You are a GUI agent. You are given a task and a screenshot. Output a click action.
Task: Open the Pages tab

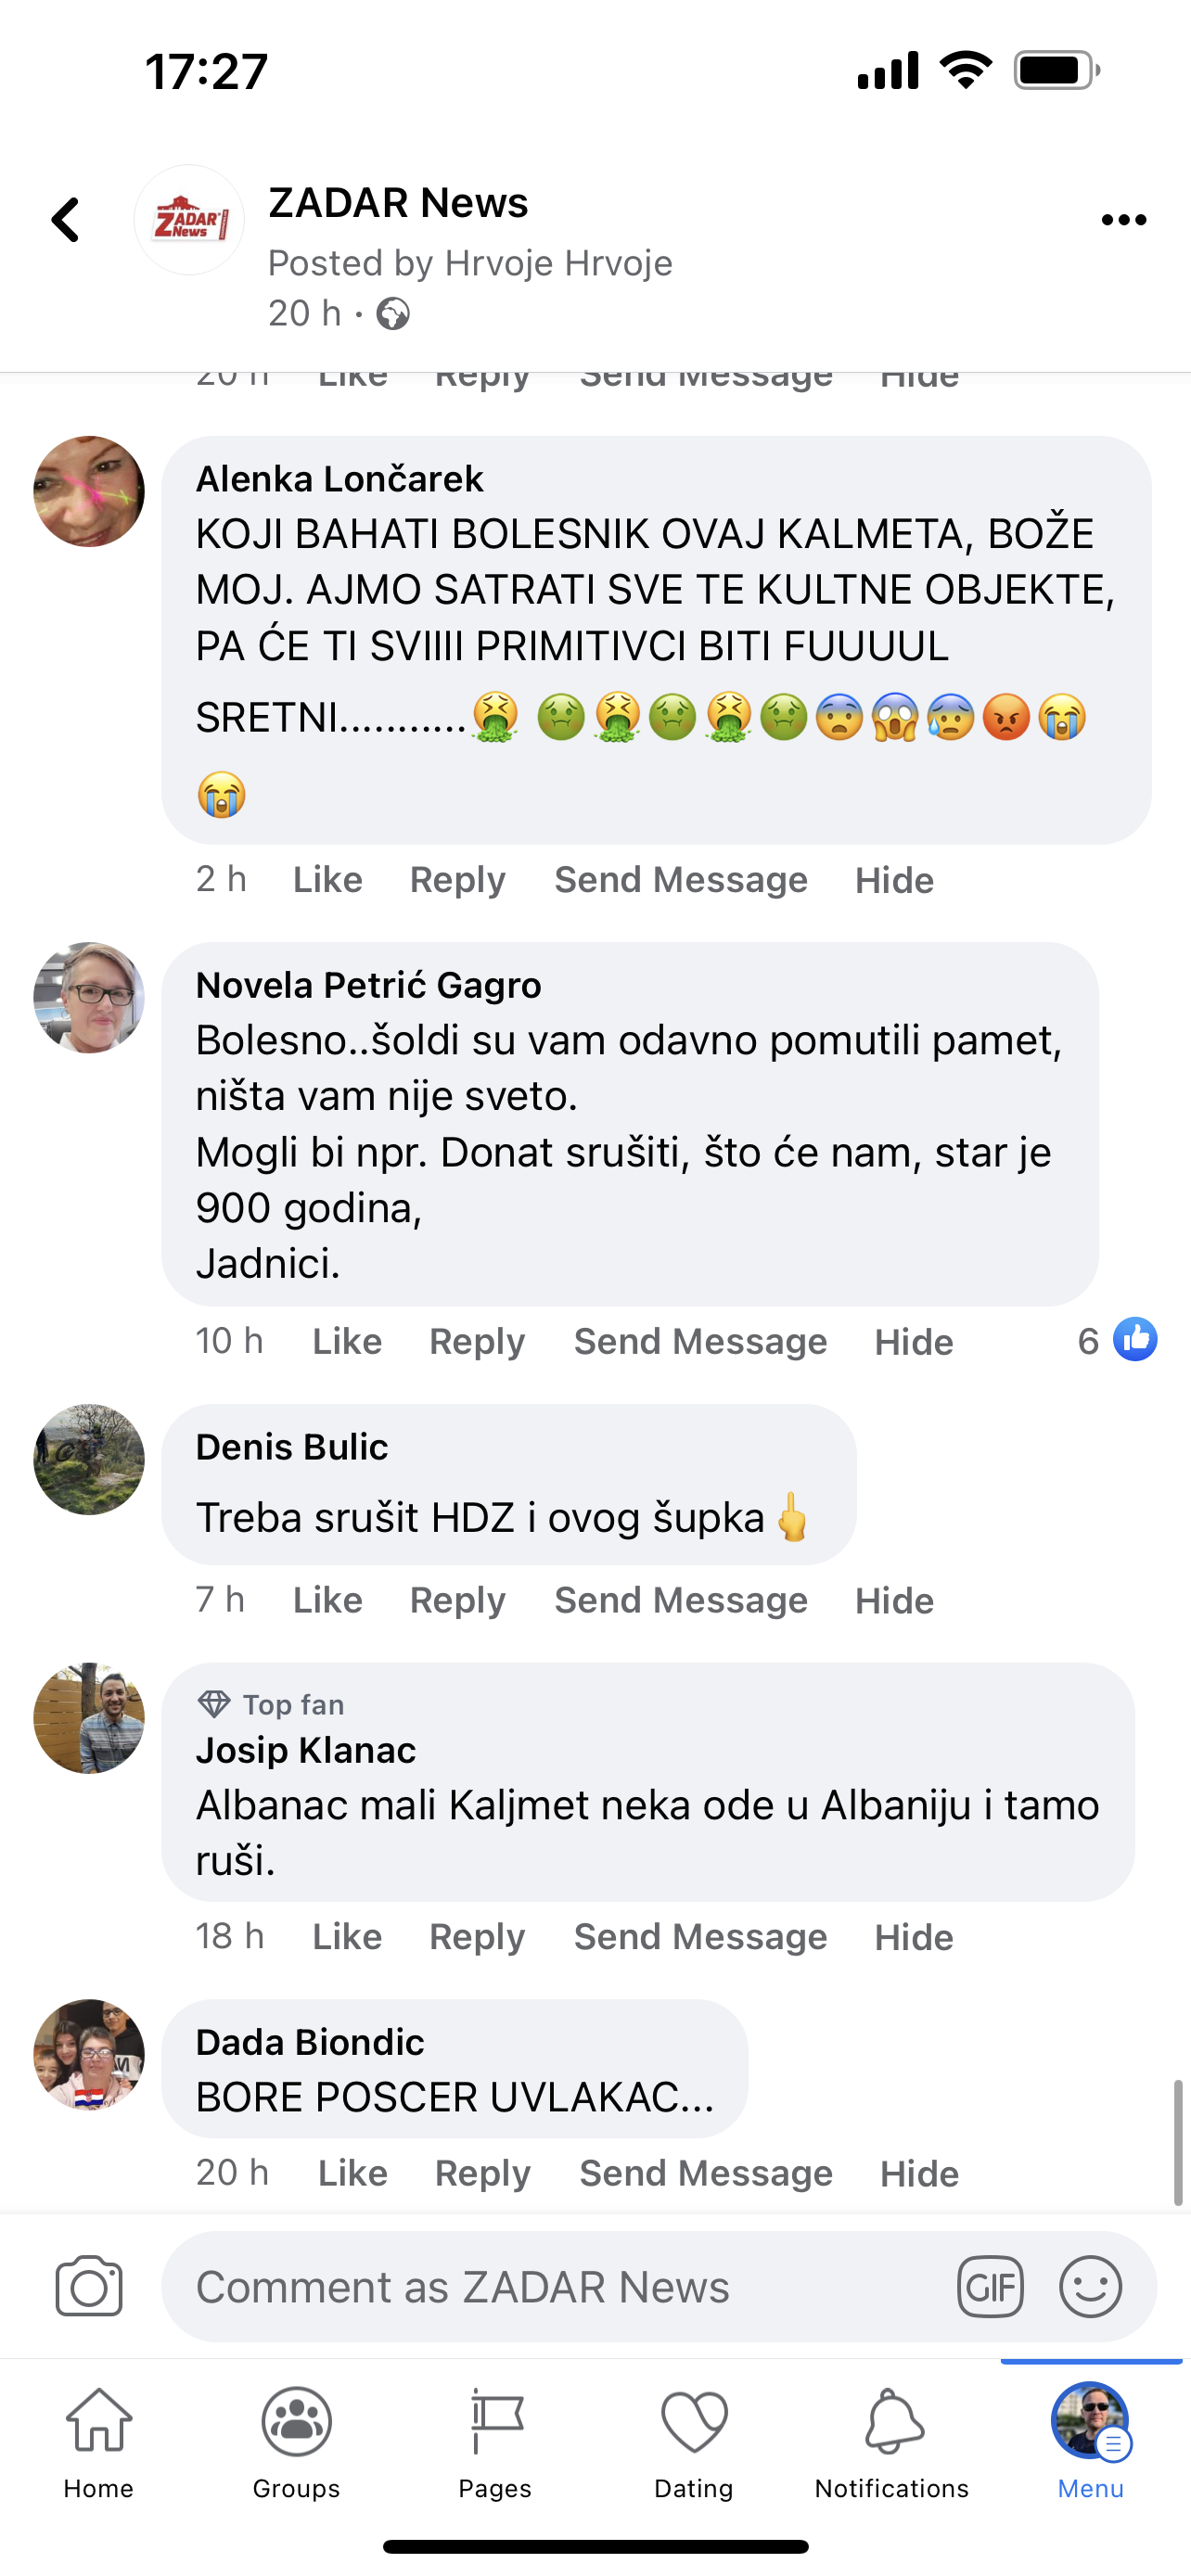pyautogui.click(x=495, y=2442)
